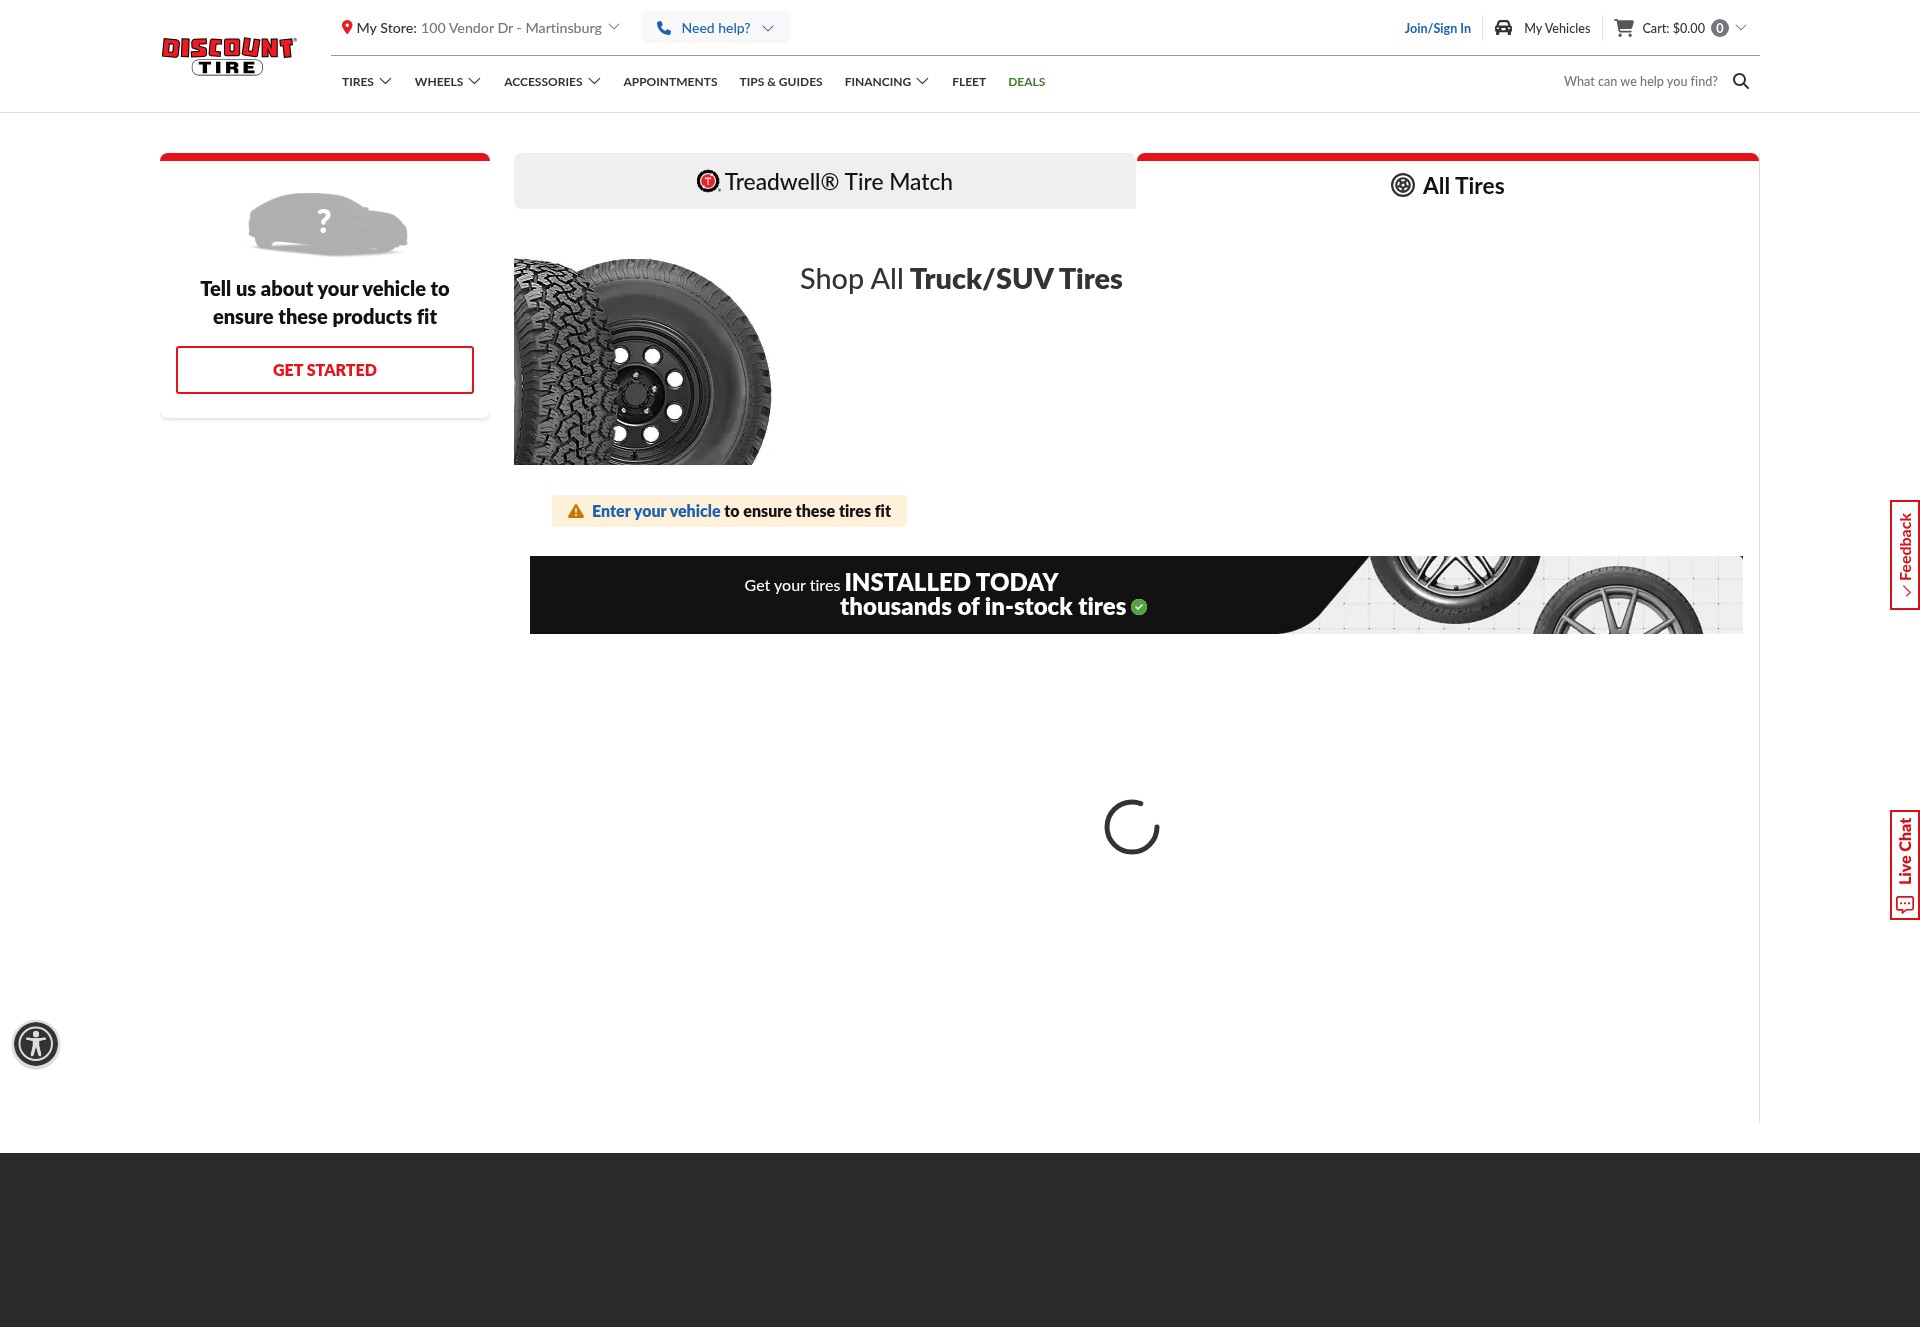Screen dimensions: 1920x1327
Task: Open the Live Chat side tab
Action: click(1905, 865)
